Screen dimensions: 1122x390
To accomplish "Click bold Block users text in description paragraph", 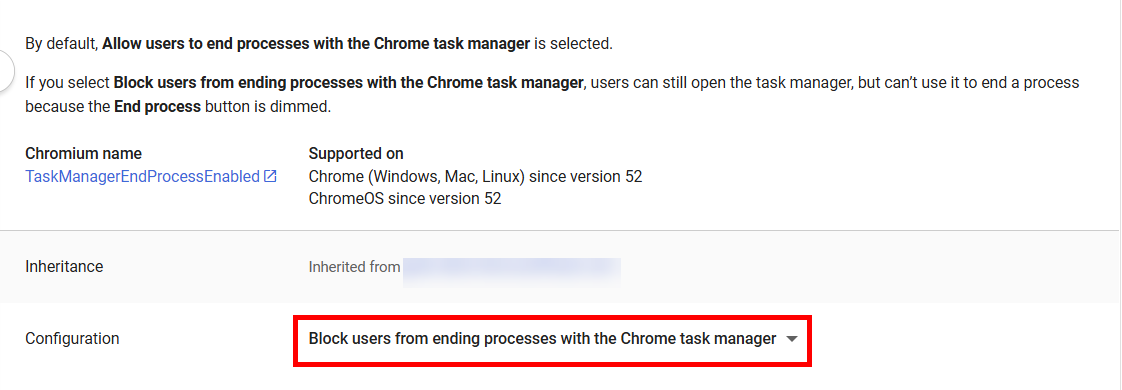I will pyautogui.click(x=348, y=82).
